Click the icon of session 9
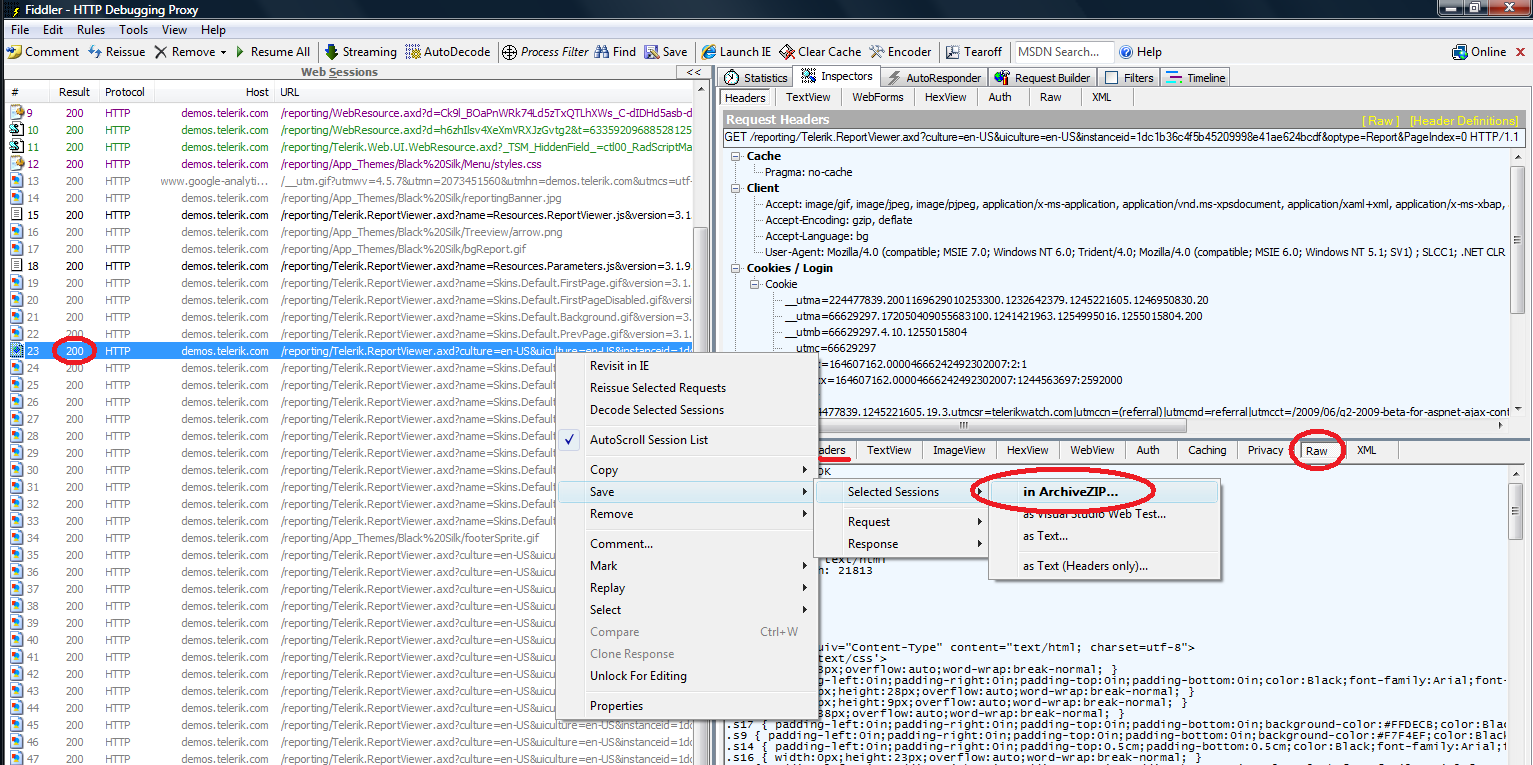 [17, 113]
